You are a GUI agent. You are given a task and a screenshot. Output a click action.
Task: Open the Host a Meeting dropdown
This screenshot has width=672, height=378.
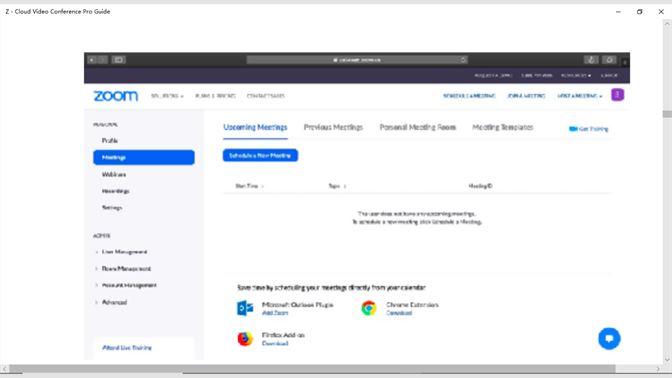579,96
